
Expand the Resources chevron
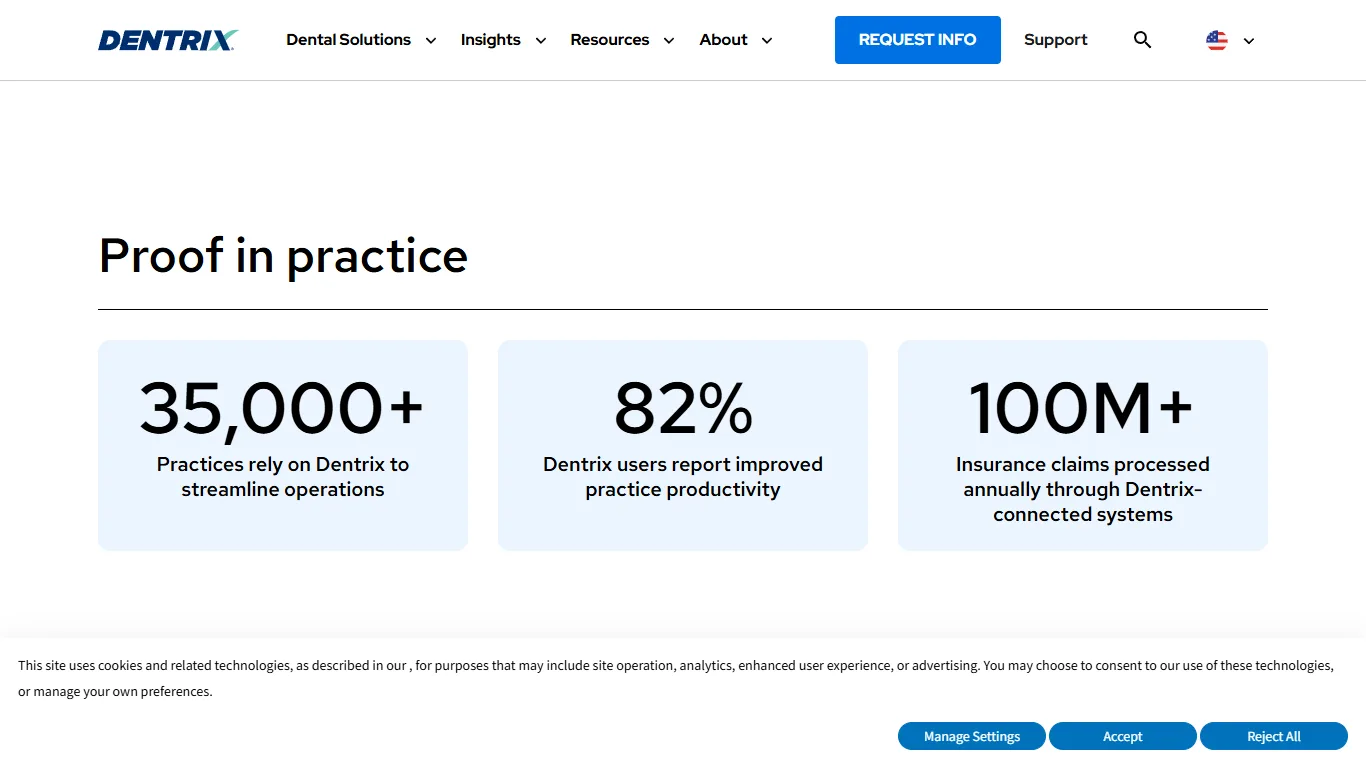click(669, 41)
